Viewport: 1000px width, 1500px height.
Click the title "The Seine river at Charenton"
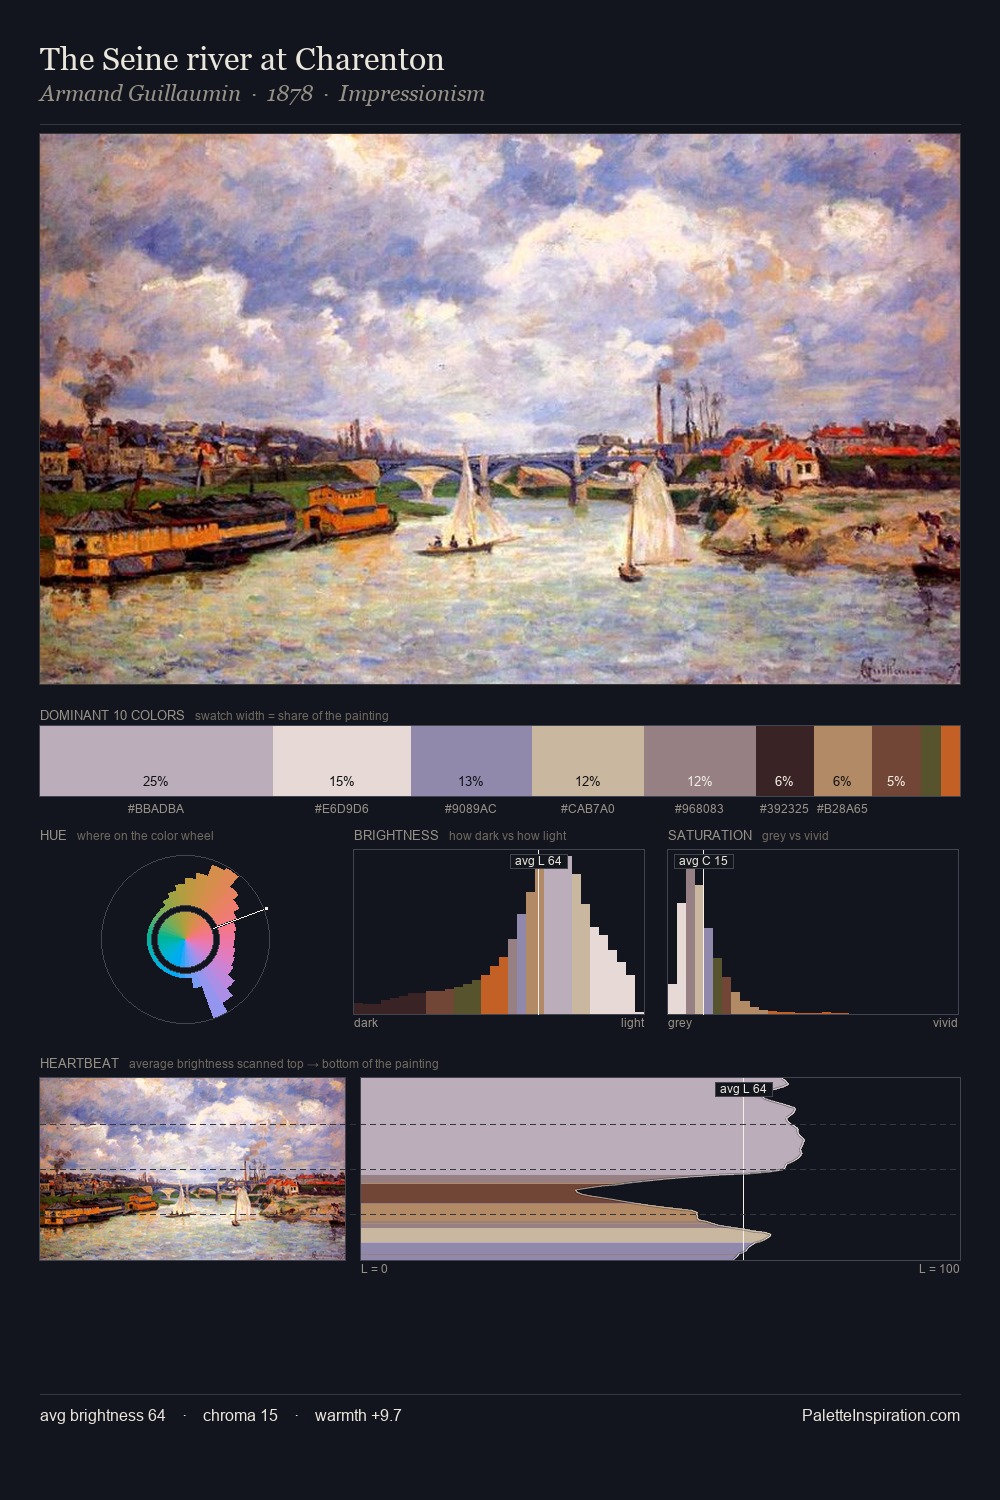click(242, 59)
